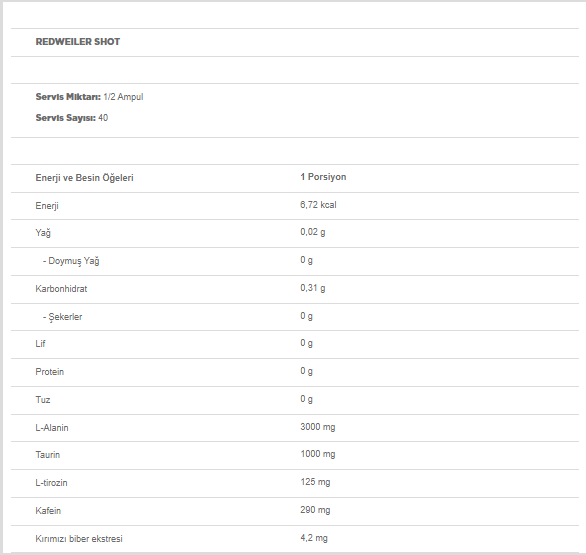Click the Taurin row label
This screenshot has width=586, height=555.
pyautogui.click(x=48, y=455)
